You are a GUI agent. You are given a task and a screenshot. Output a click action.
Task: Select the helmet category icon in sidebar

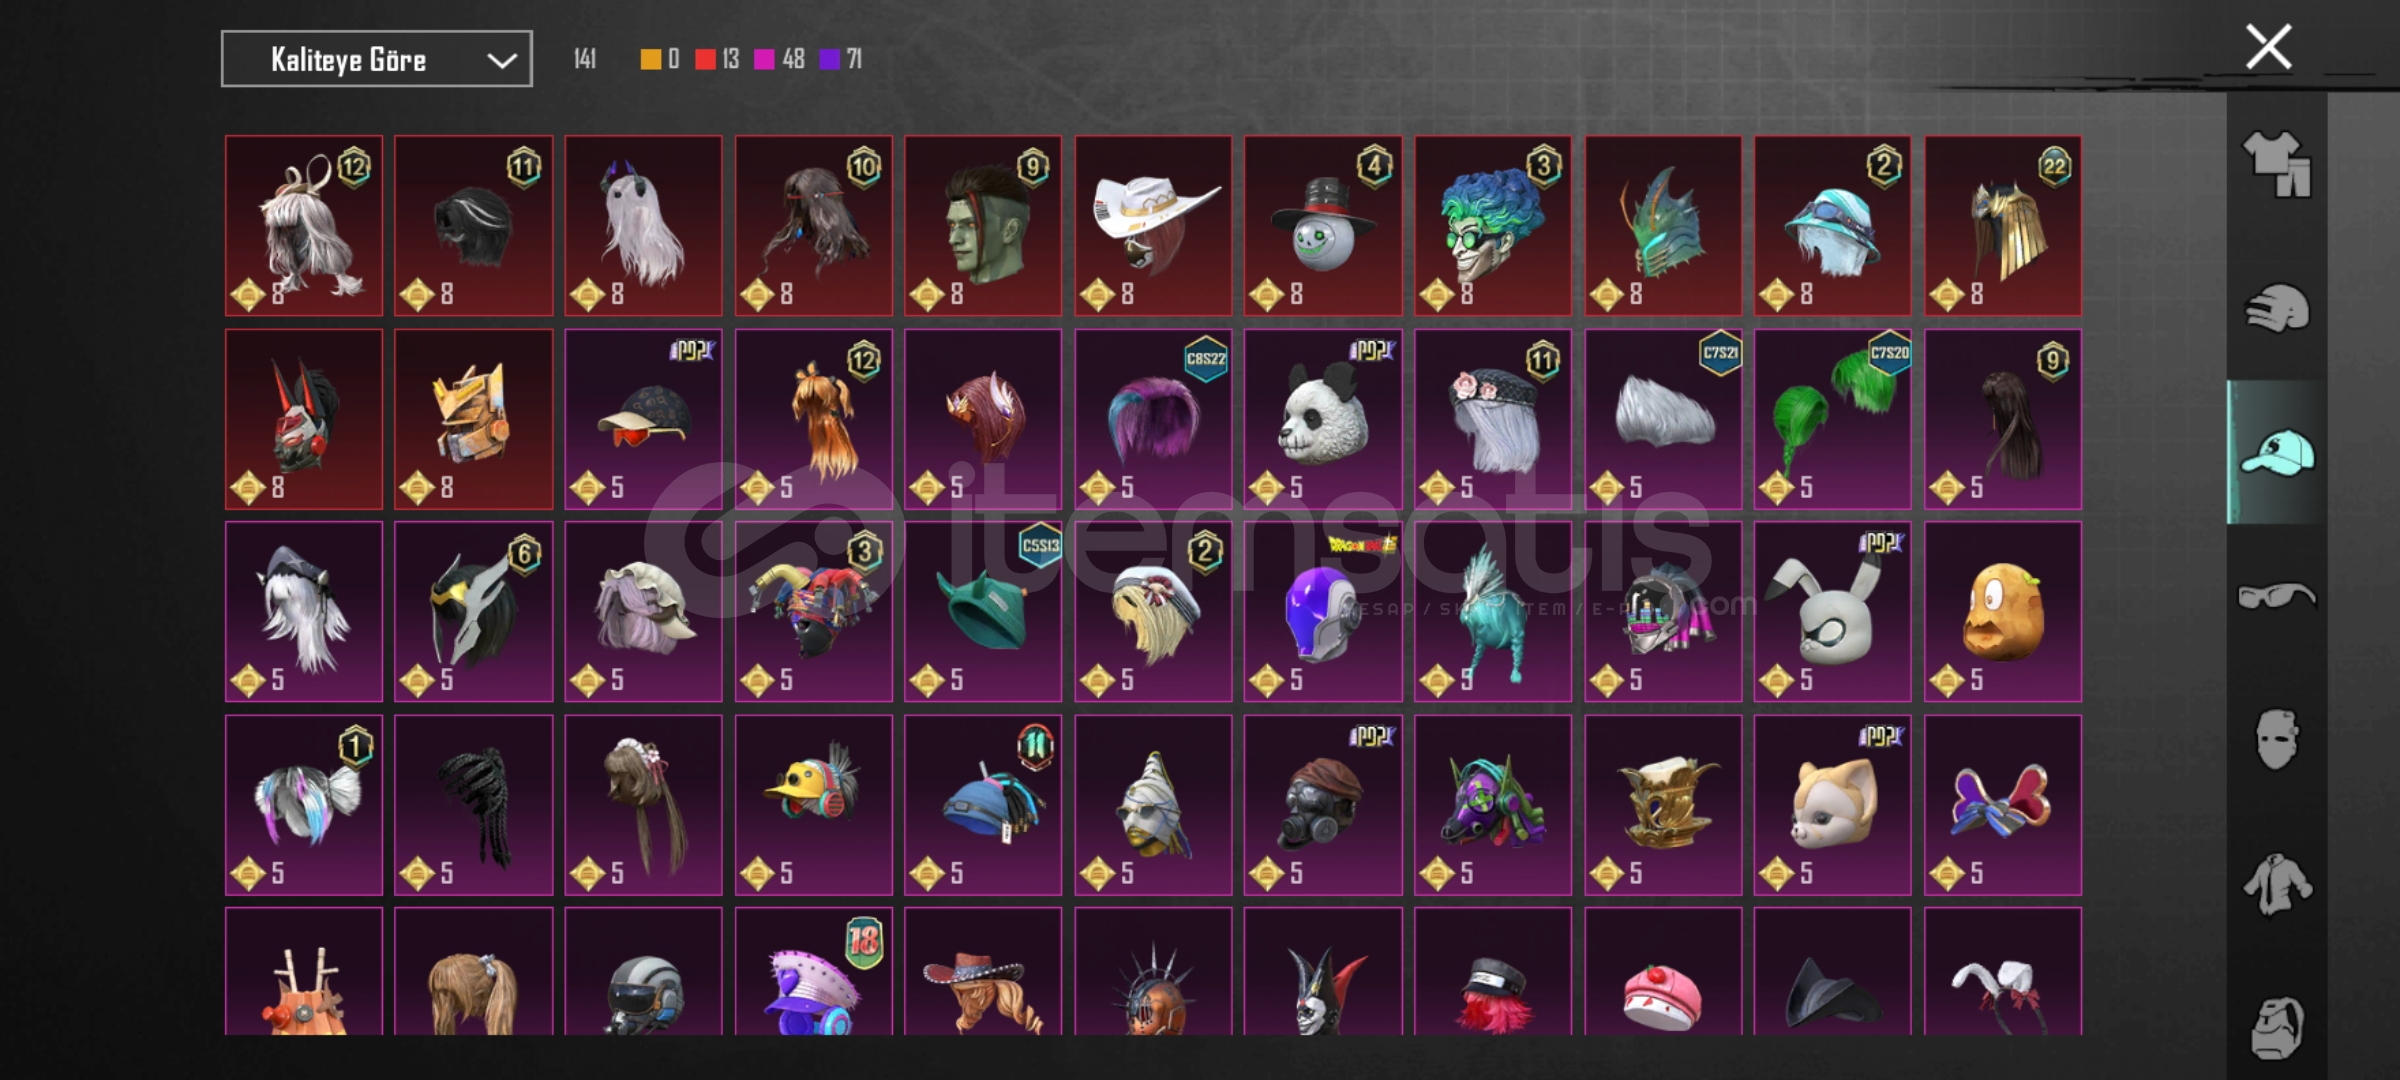[2277, 308]
